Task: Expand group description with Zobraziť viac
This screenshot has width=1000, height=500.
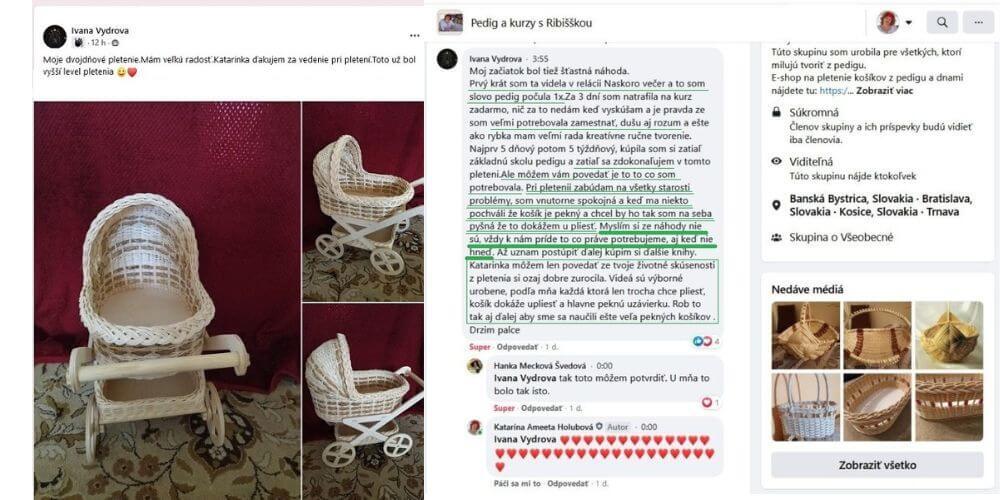Action: pos(884,91)
